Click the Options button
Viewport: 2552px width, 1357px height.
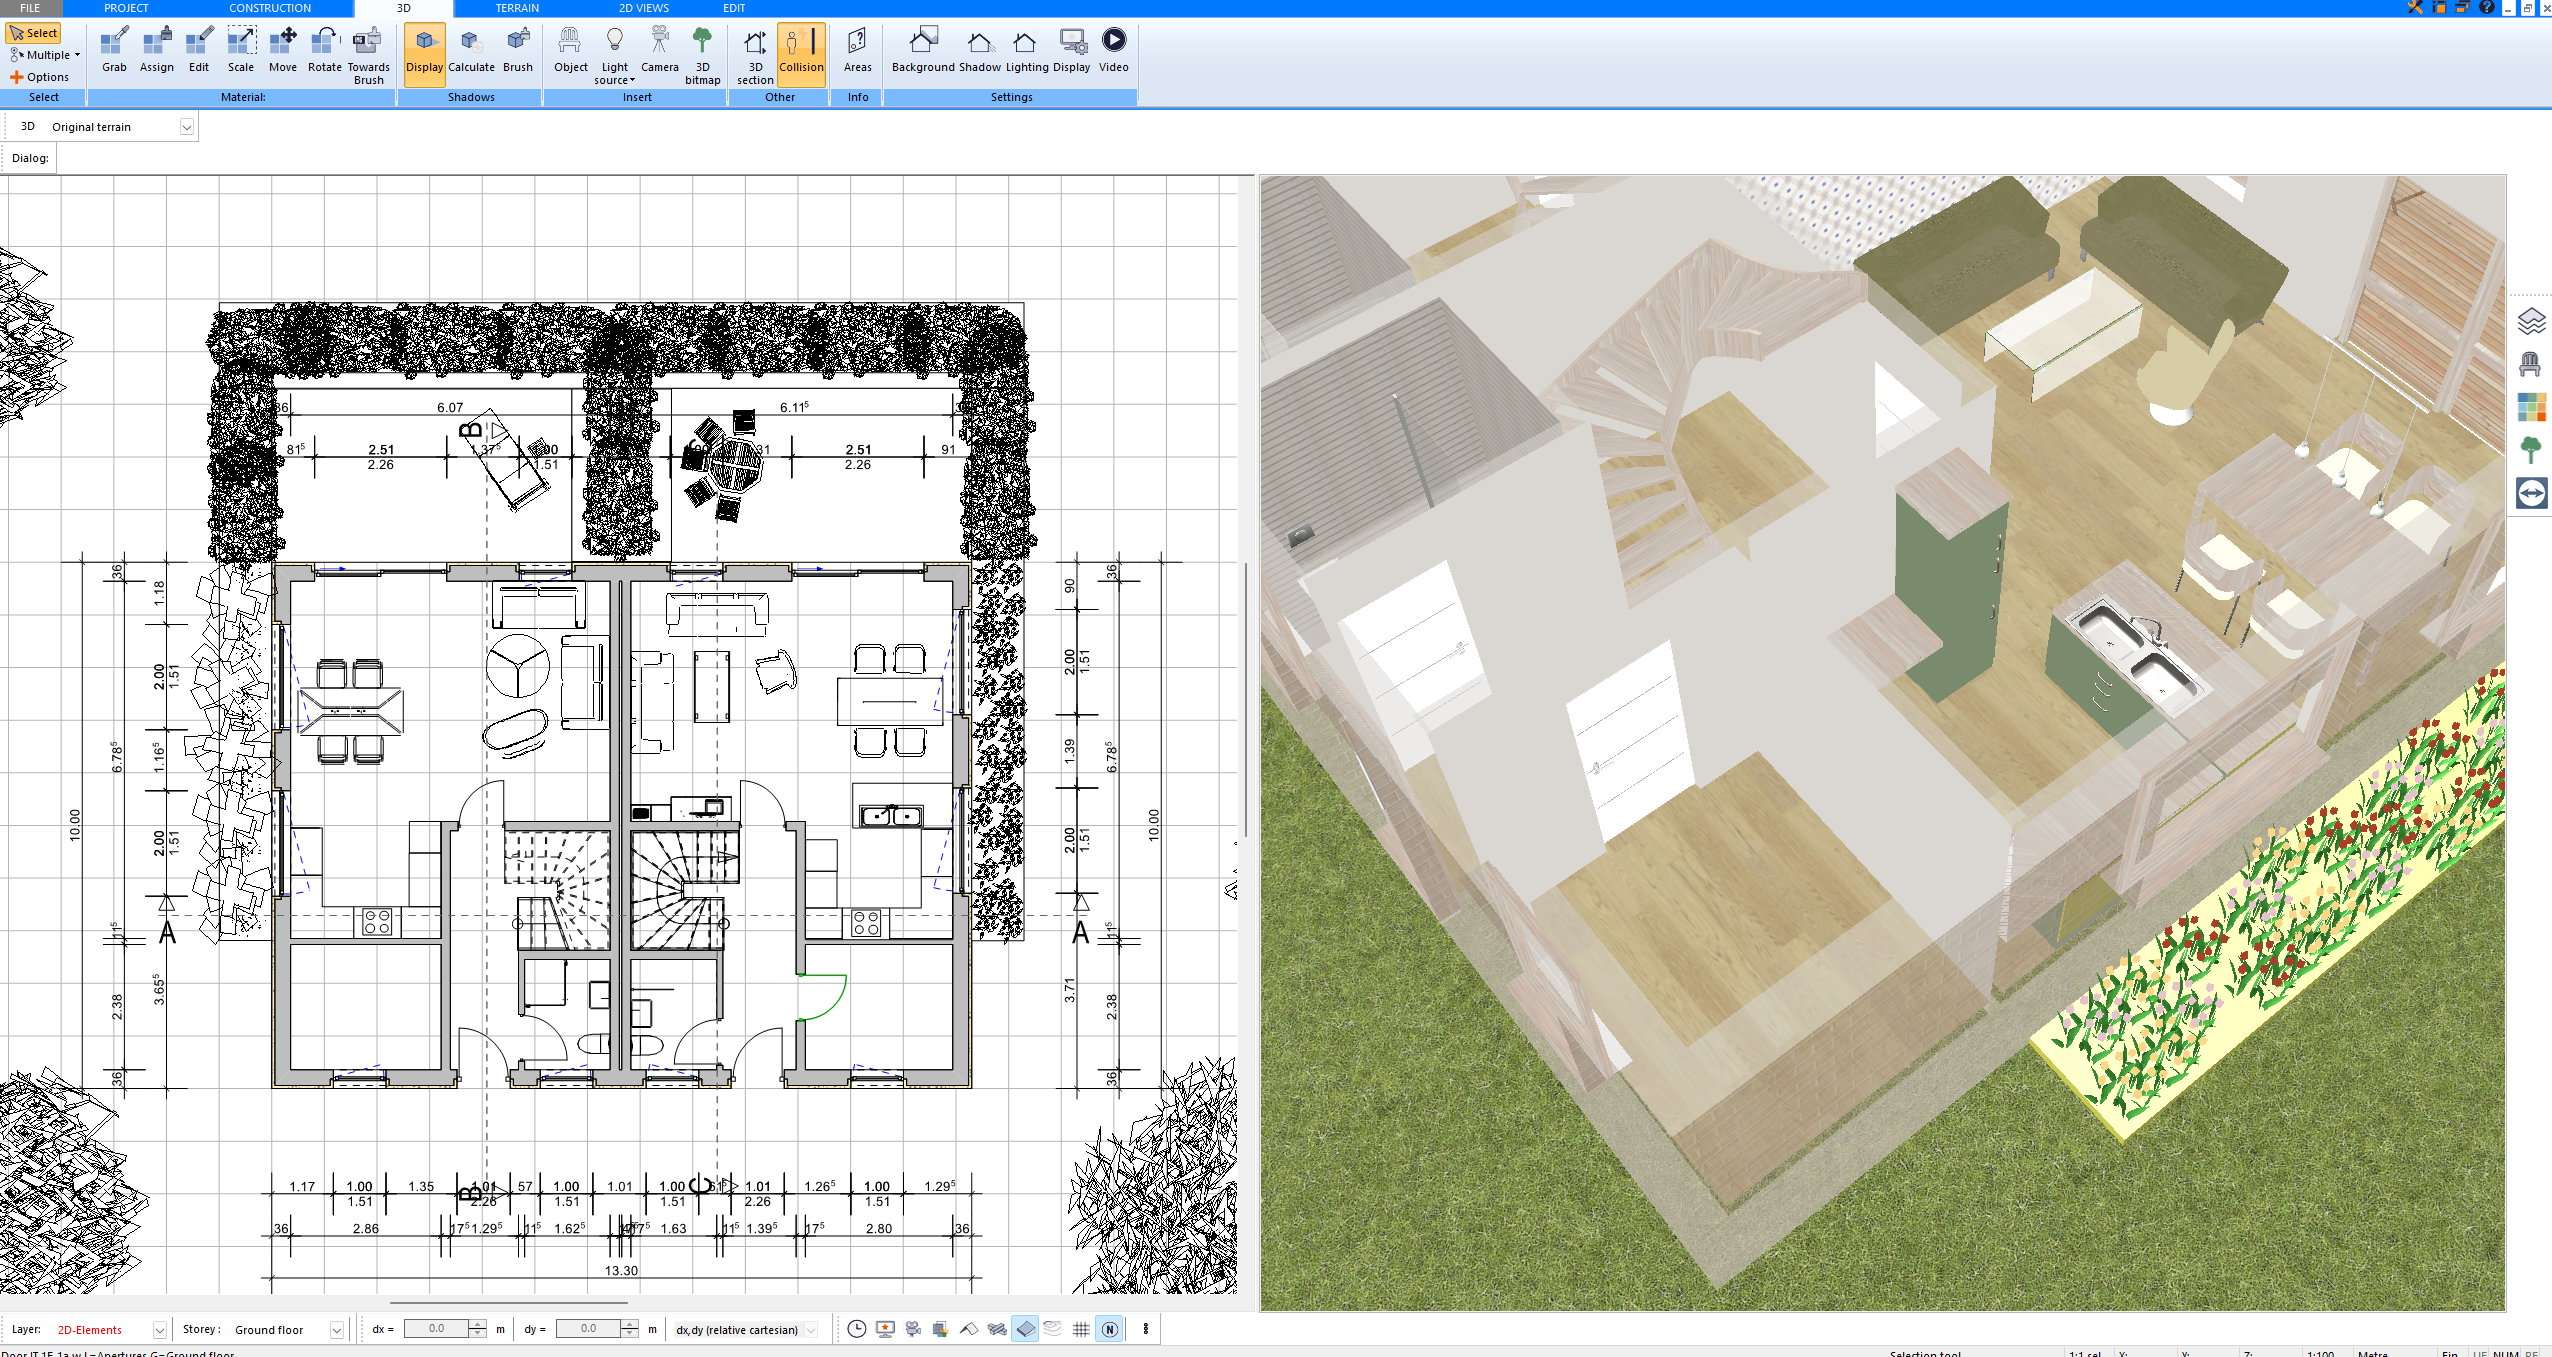click(40, 77)
